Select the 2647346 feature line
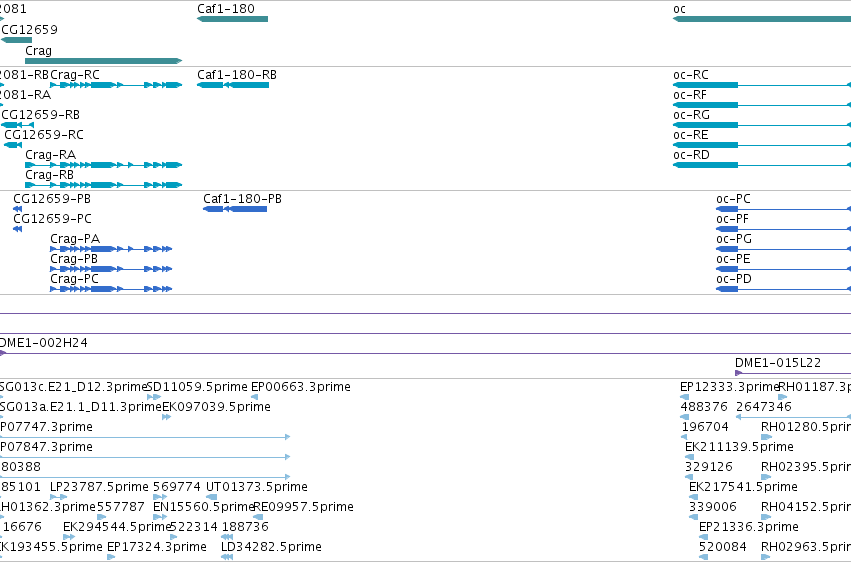851x562 pixels. 793,417
